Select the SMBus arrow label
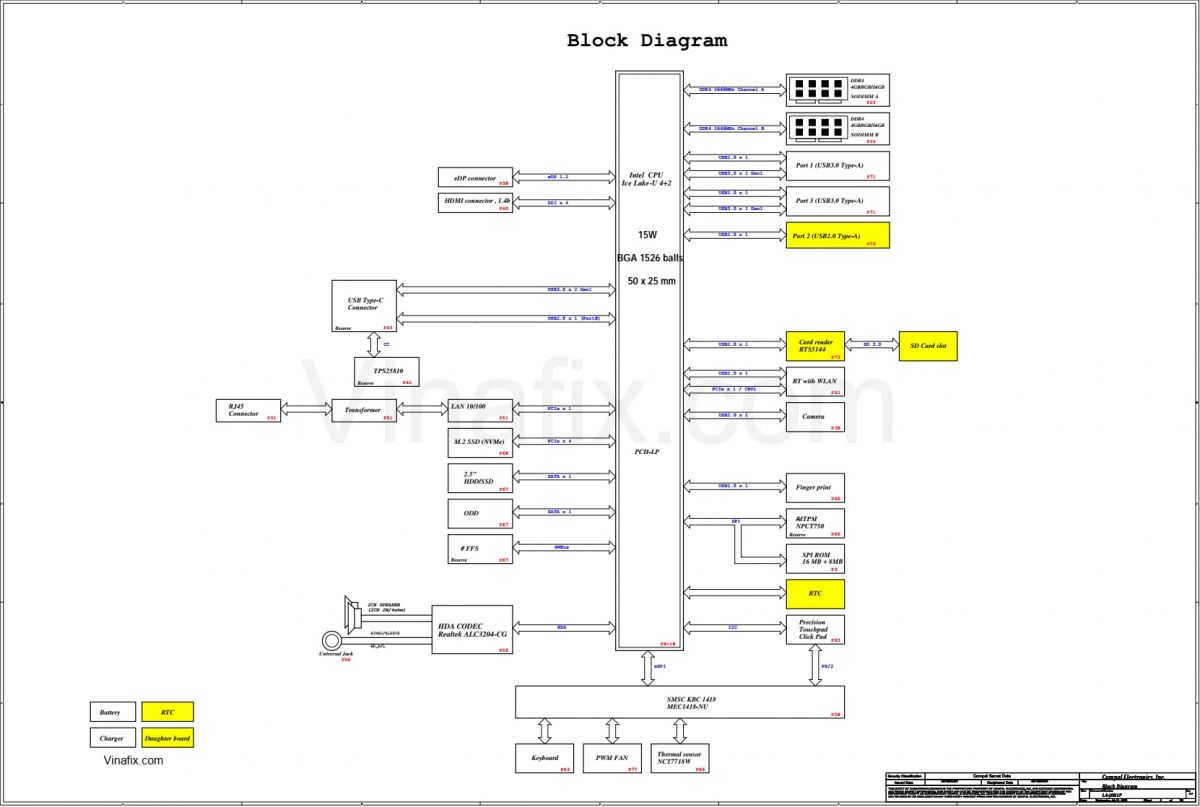The width and height of the screenshot is (1200, 807). point(561,547)
